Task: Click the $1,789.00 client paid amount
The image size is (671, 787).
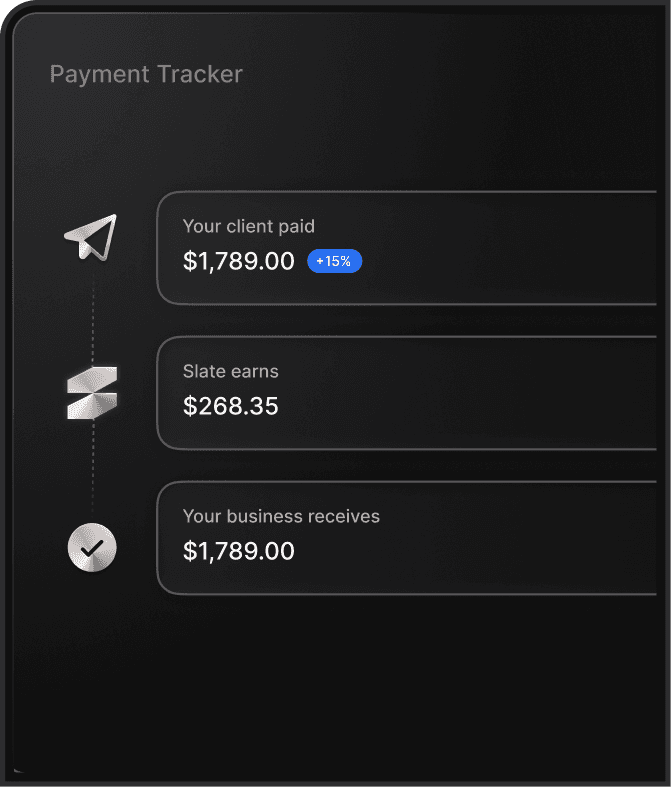Action: tap(239, 262)
